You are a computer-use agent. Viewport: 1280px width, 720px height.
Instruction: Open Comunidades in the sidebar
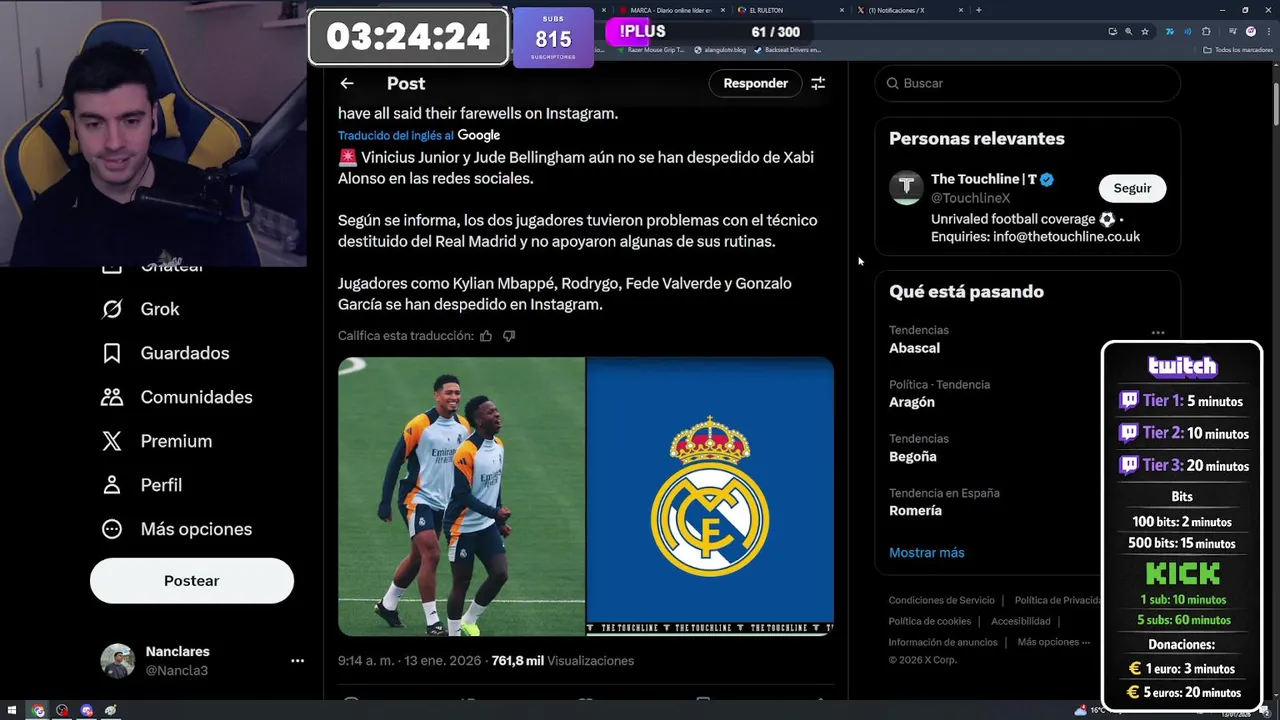click(x=175, y=397)
